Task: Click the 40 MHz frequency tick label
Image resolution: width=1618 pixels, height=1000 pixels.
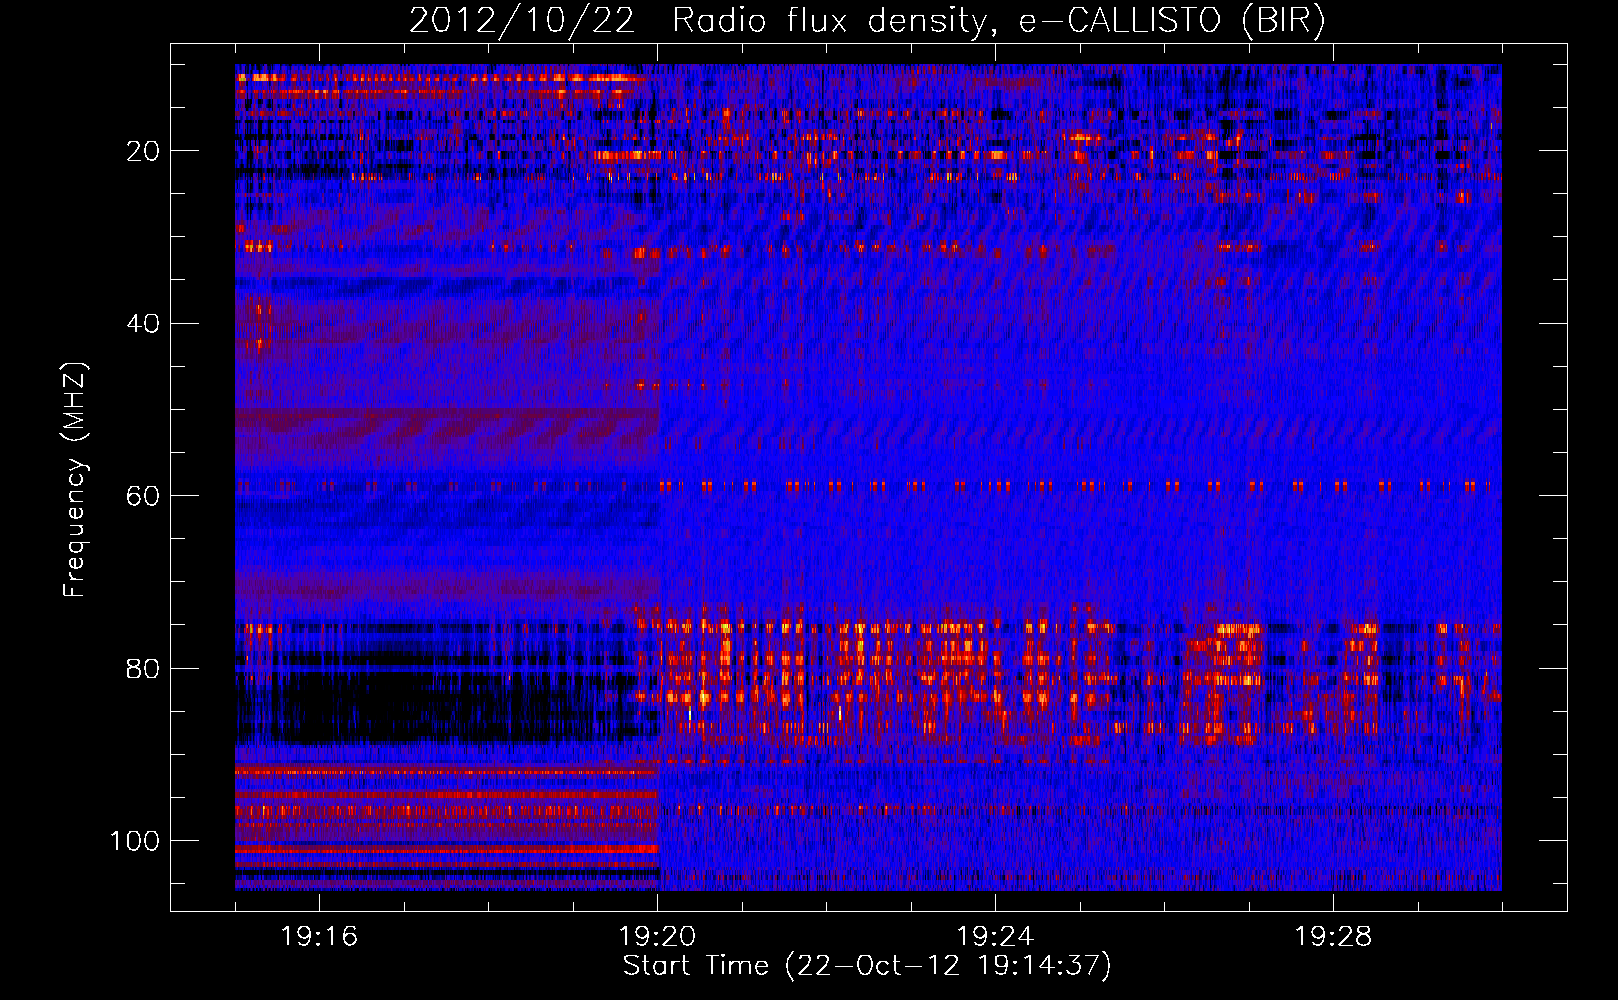Action: point(144,323)
